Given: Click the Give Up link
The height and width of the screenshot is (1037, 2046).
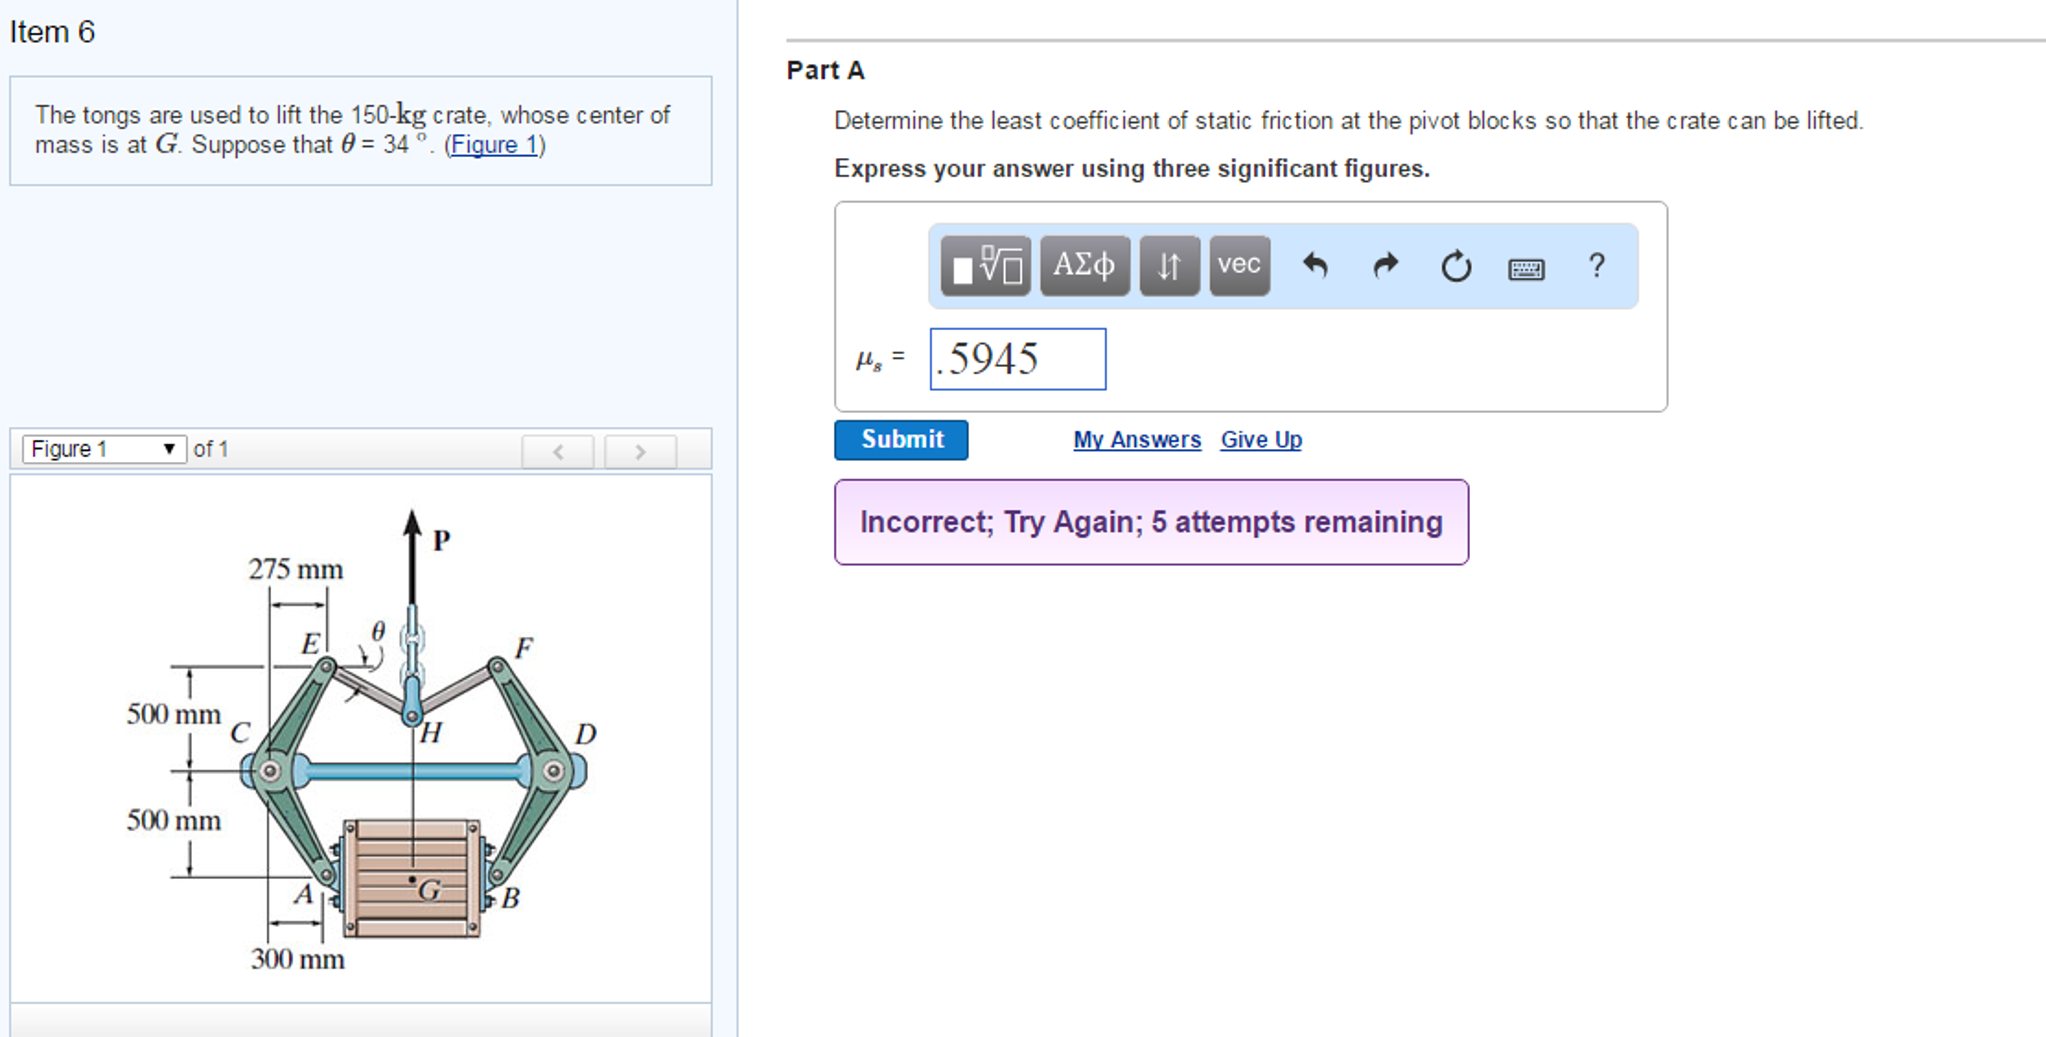Looking at the screenshot, I should pos(1261,440).
